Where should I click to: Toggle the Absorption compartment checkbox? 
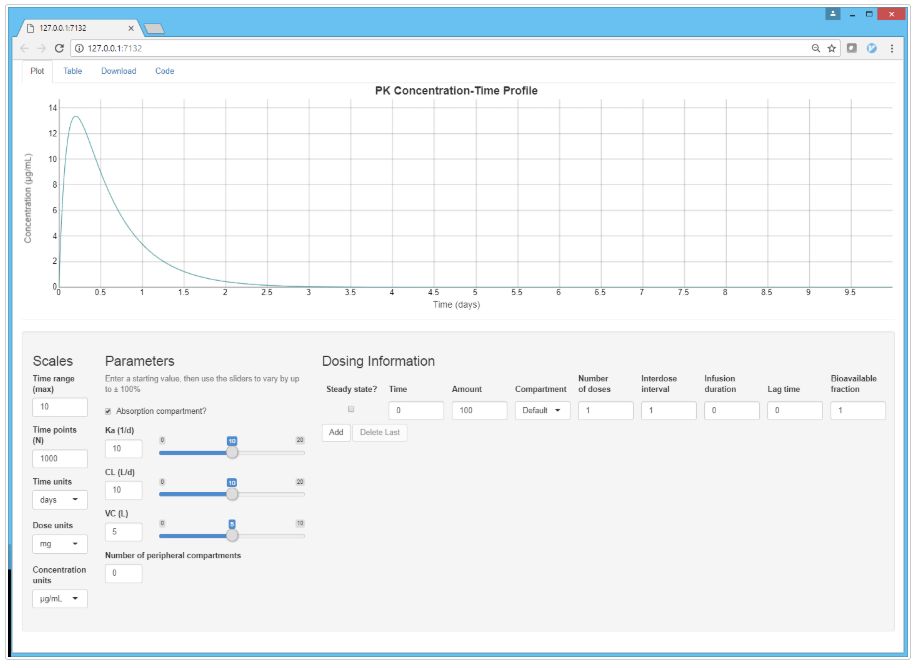(108, 411)
